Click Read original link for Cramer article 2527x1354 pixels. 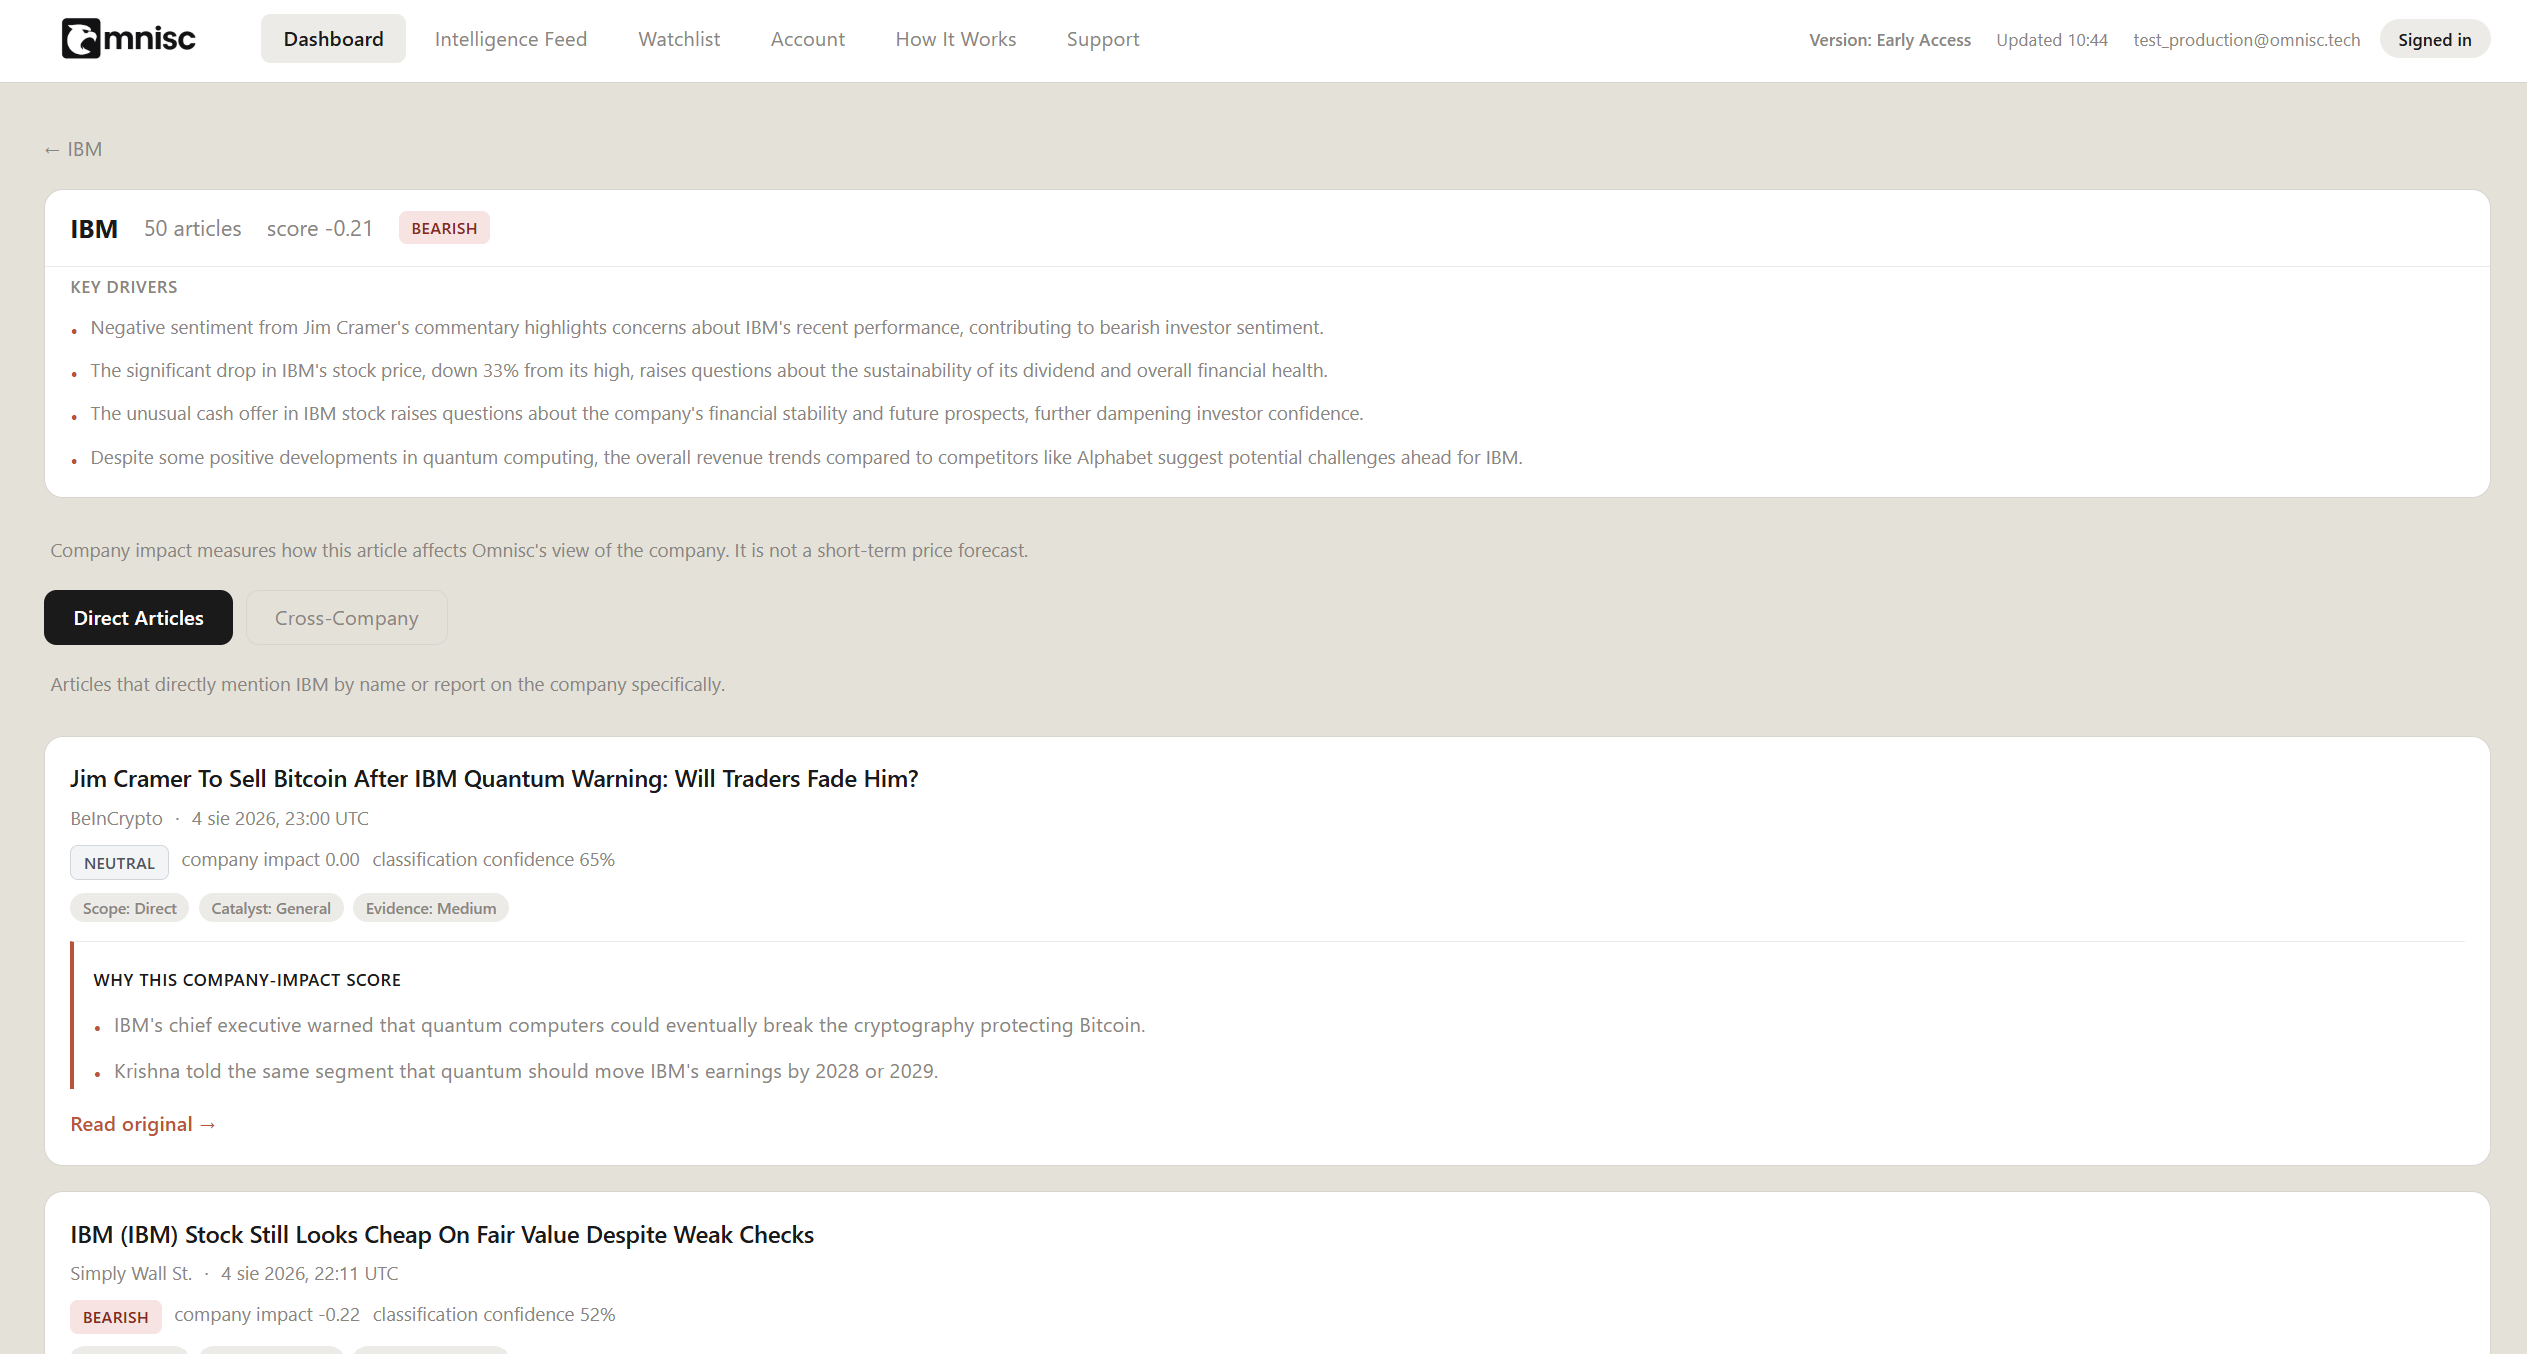(x=143, y=1124)
